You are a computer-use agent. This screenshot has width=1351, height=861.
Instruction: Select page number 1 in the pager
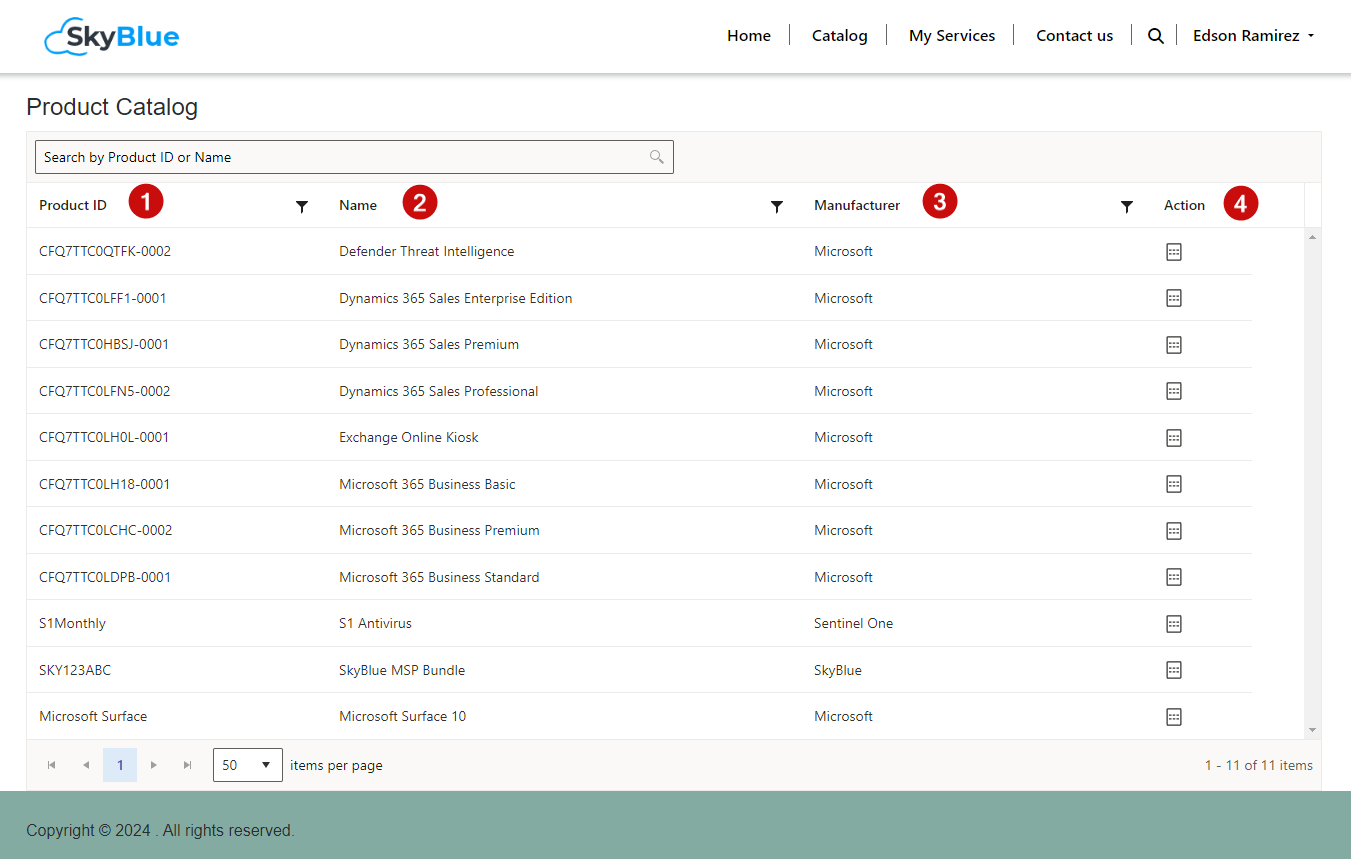click(120, 765)
